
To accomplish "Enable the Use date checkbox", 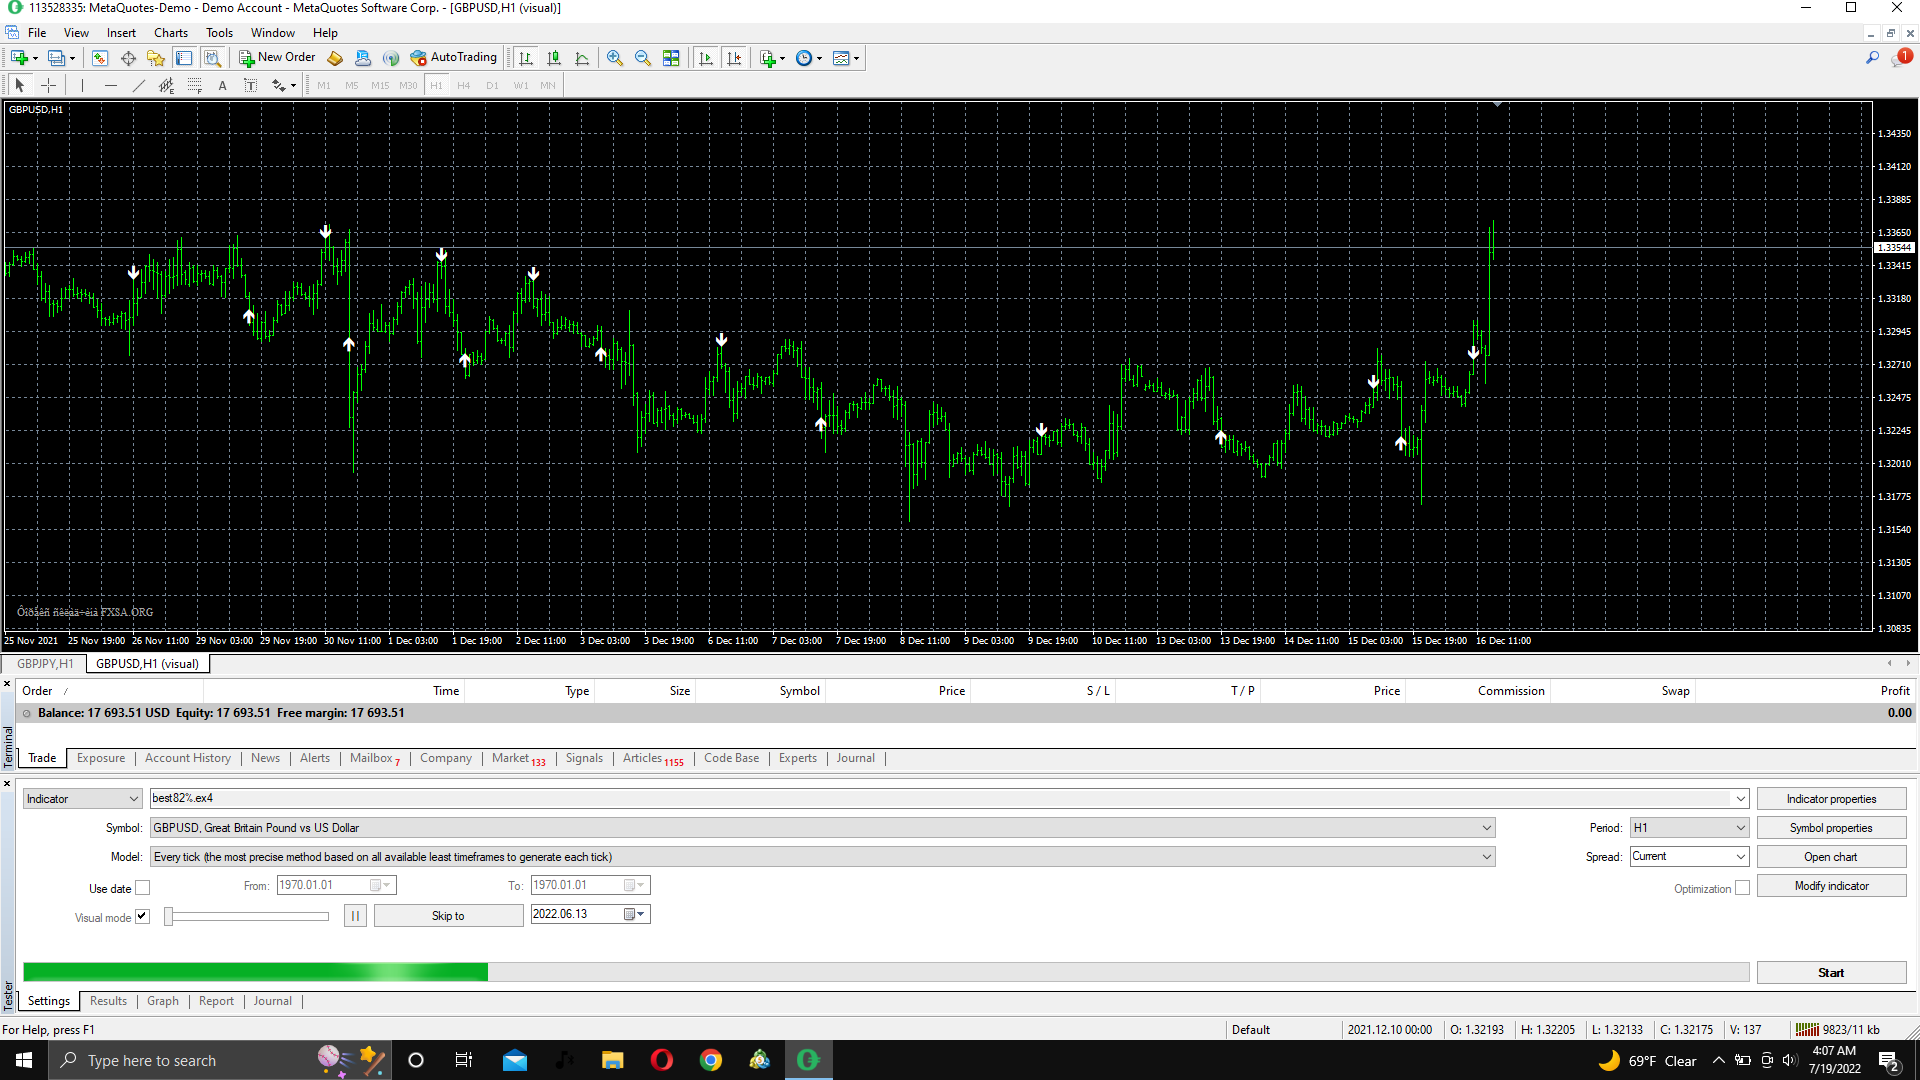I will [x=143, y=888].
